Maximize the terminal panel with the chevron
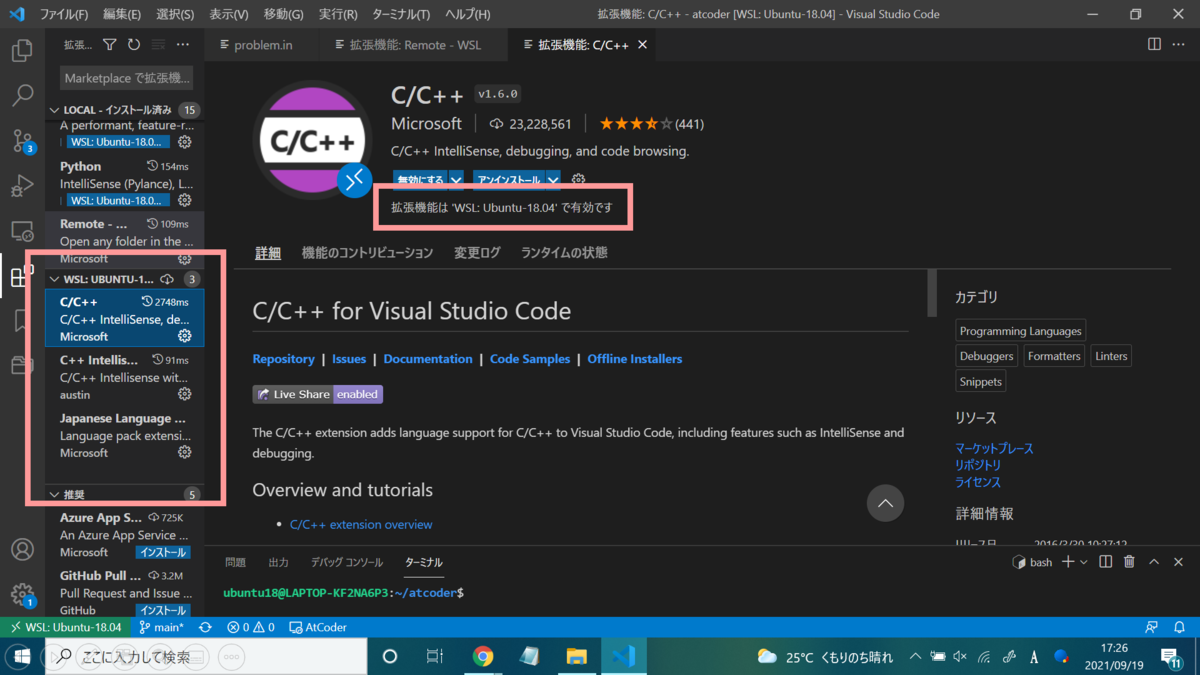Image resolution: width=1200 pixels, height=675 pixels. 1153,561
